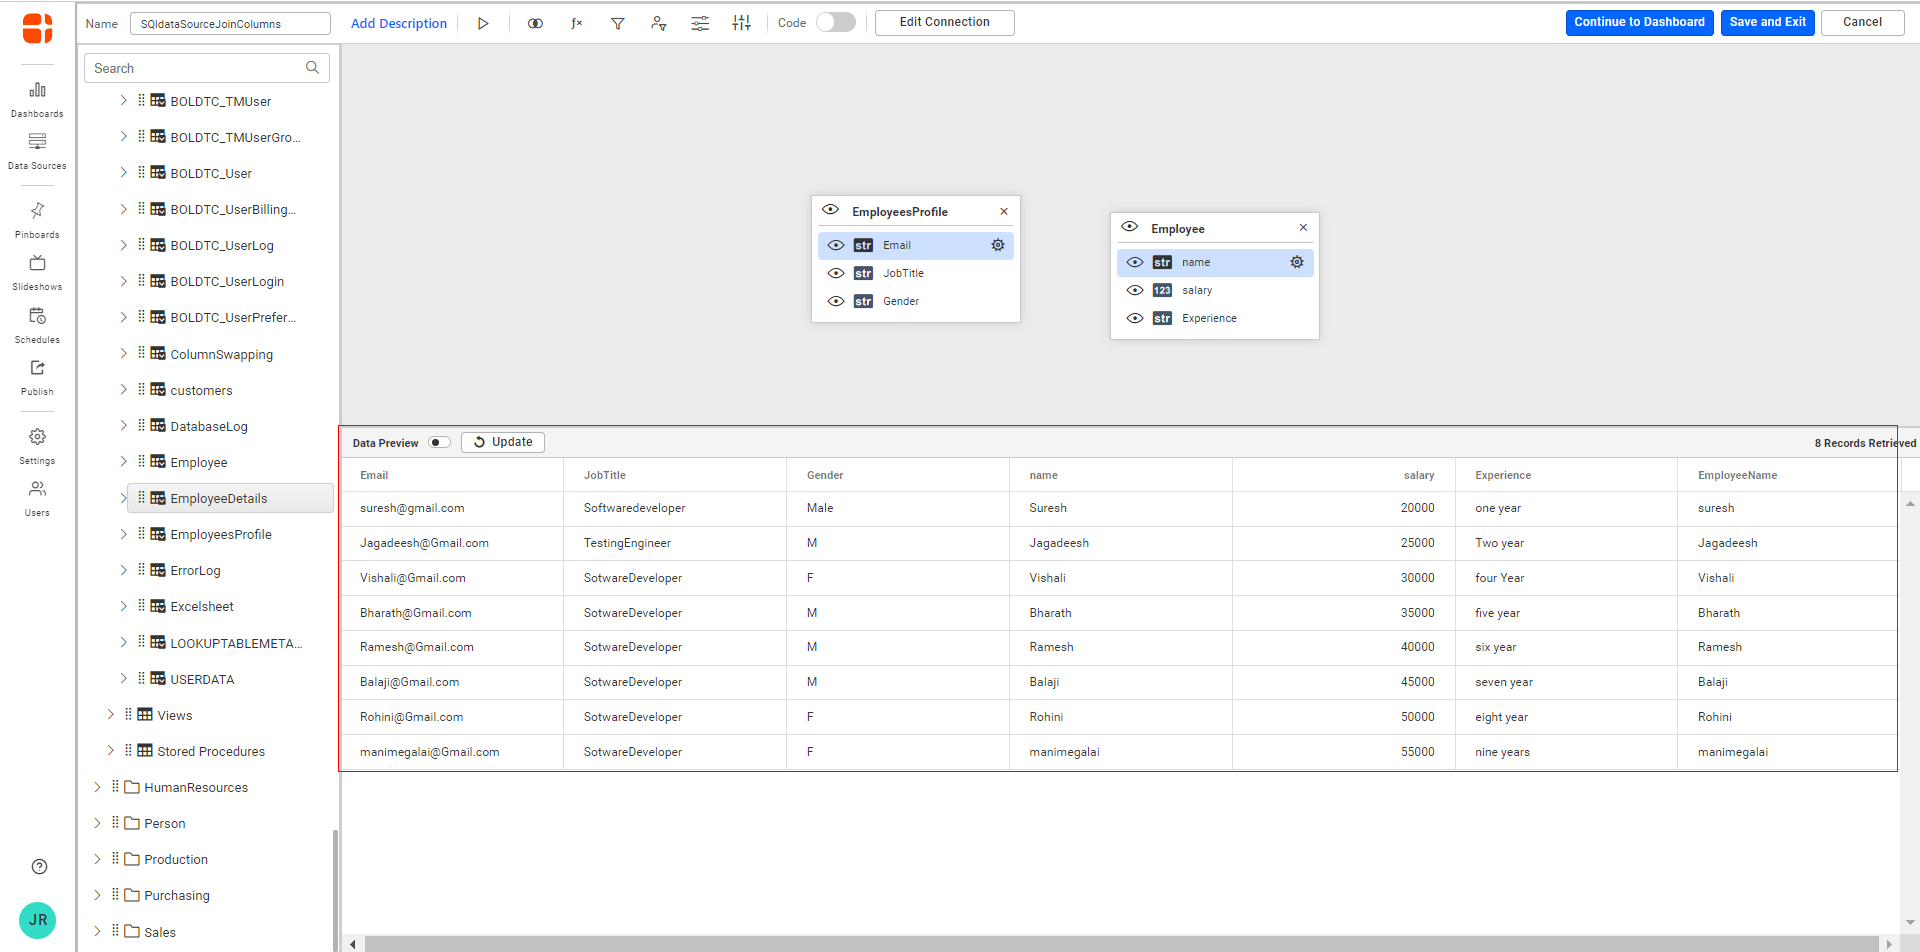Add an expression using the fx icon
This screenshot has height=952, width=1920.
577,22
